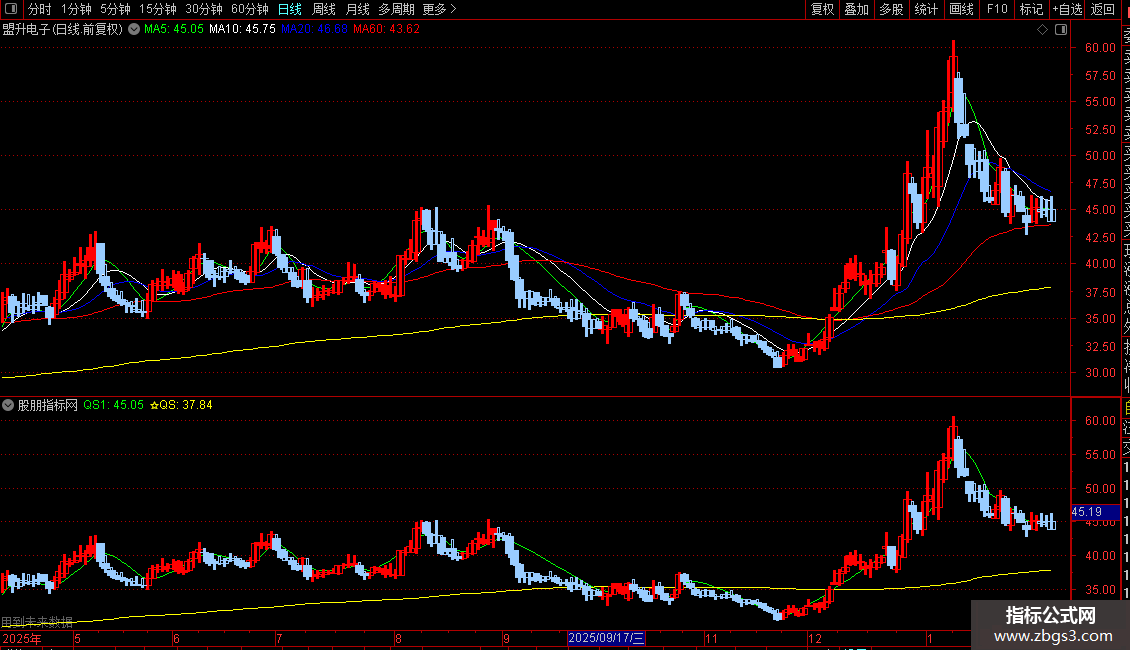Viewport: 1130px width, 650px height.
Task: Toggle the right panel icon above price axis
Action: (x=1061, y=30)
